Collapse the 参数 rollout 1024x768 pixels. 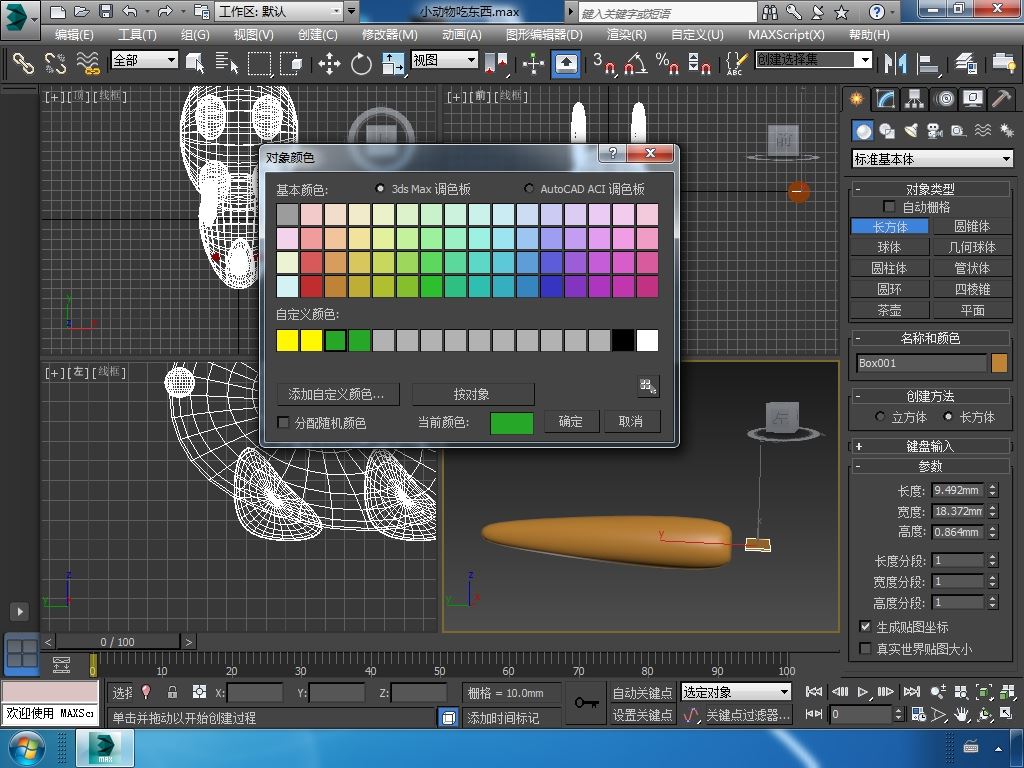click(930, 466)
